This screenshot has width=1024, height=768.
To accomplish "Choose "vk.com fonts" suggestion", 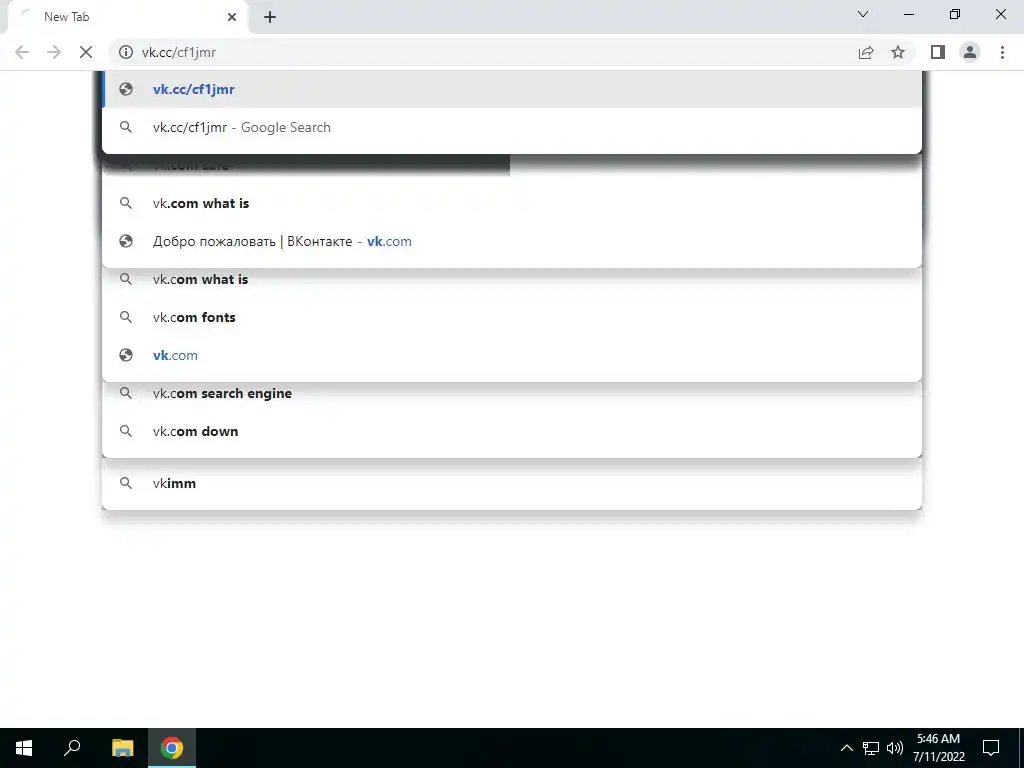I will 512,317.
